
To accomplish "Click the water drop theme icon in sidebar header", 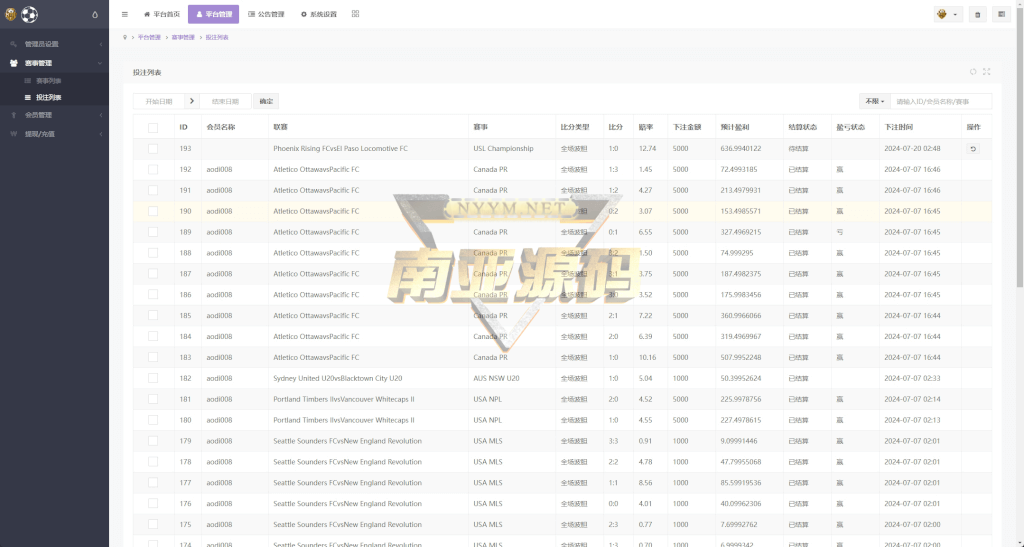I will tap(95, 15).
